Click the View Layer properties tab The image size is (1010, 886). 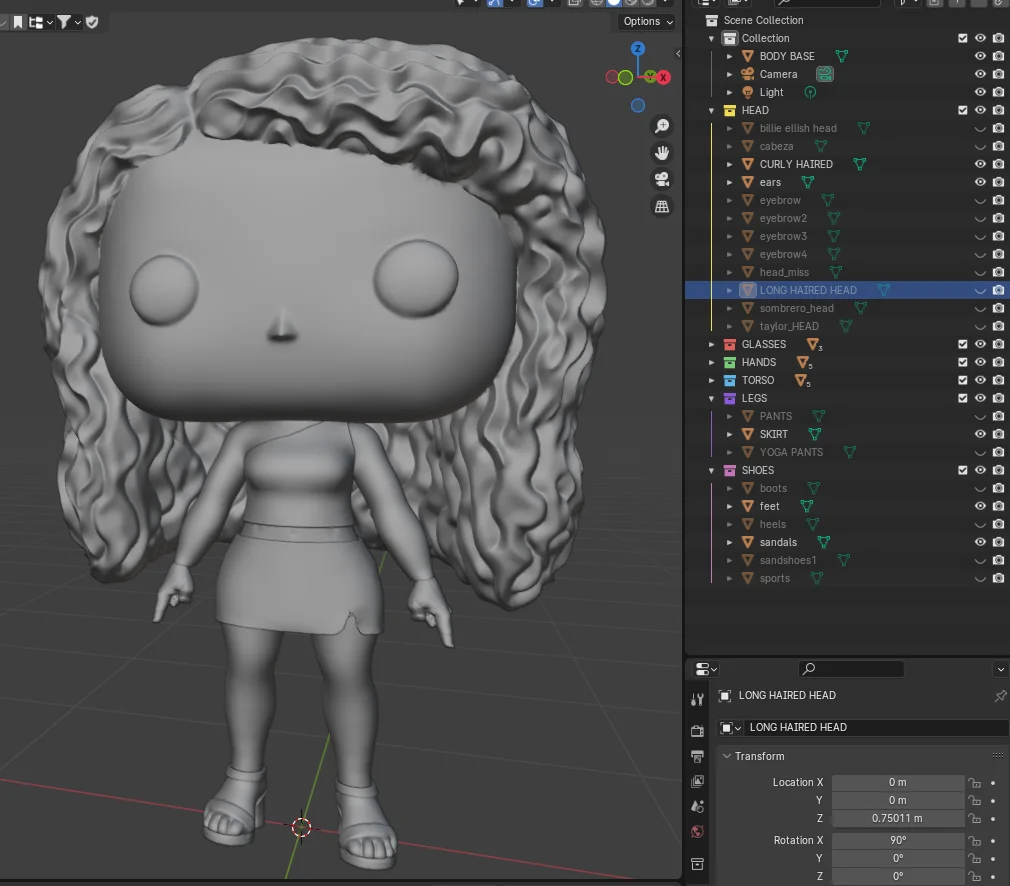tap(697, 782)
